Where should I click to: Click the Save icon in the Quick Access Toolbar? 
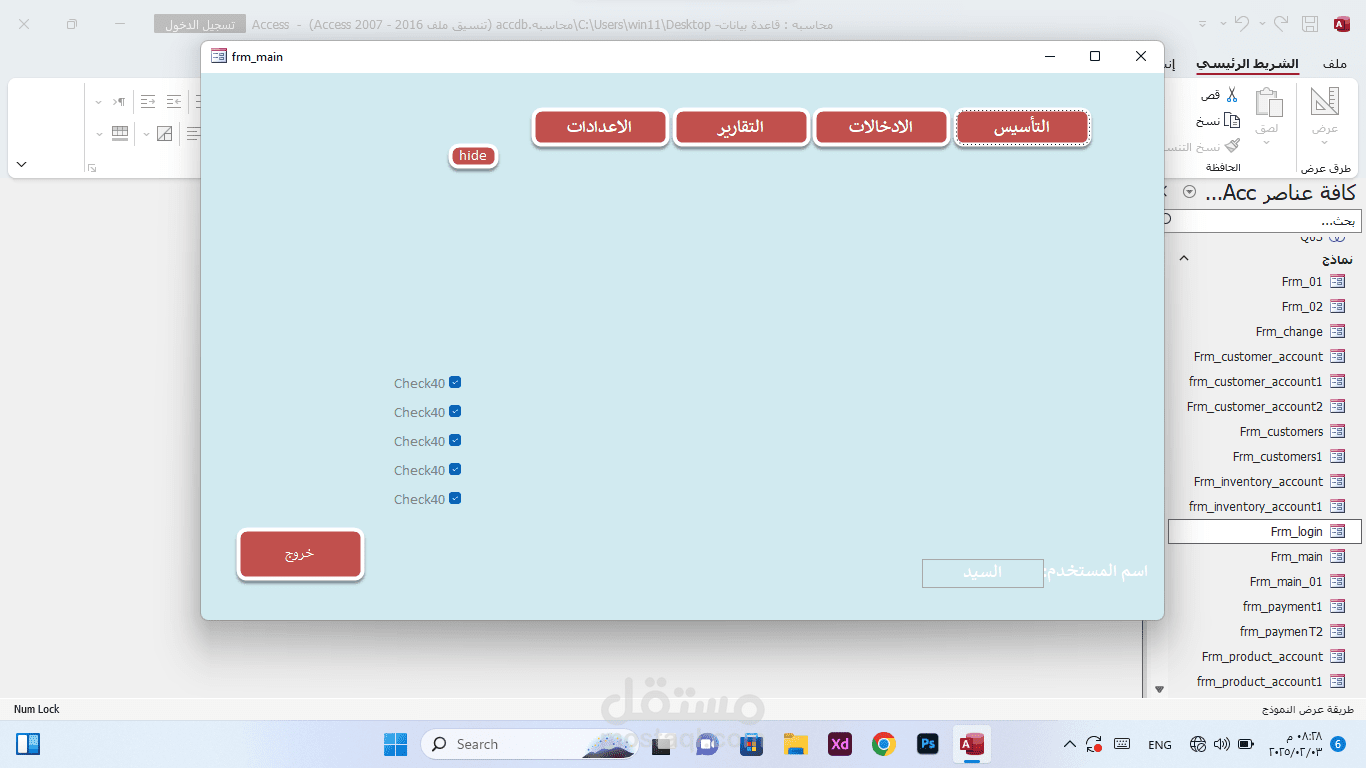click(1310, 23)
